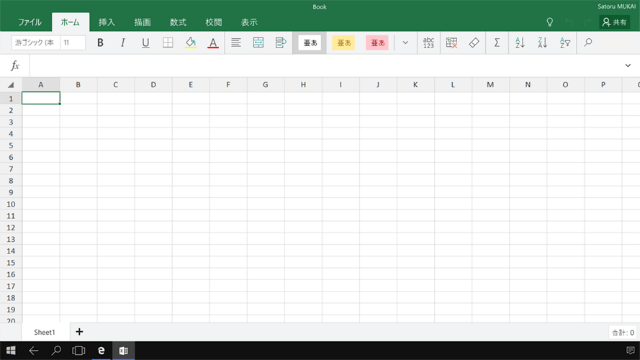Open number format abc123 icon
Viewport: 640px width, 360px height.
click(x=429, y=42)
